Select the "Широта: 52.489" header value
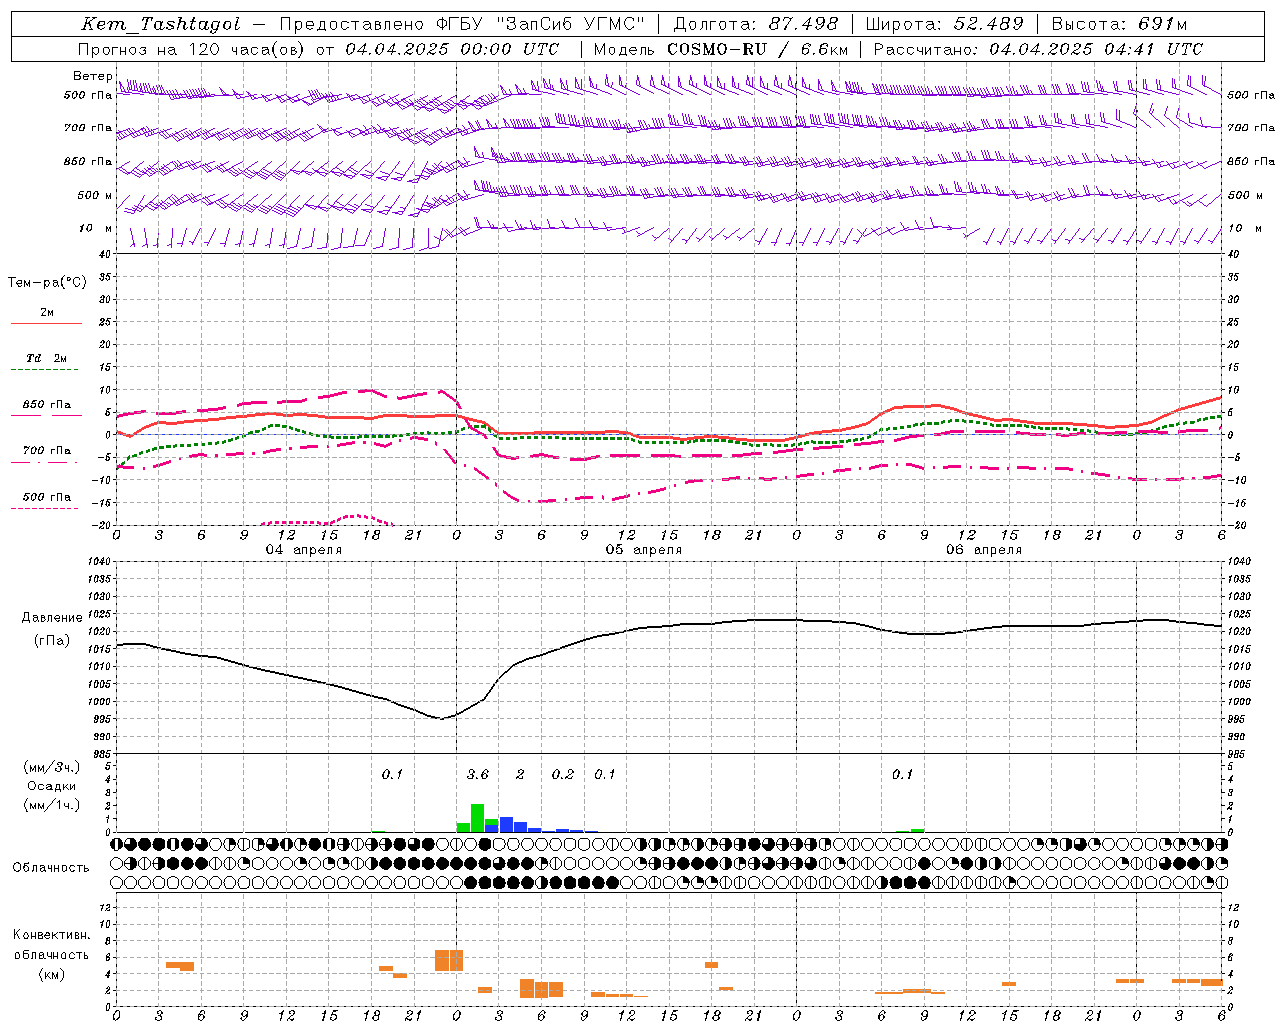 pyautogui.click(x=944, y=24)
